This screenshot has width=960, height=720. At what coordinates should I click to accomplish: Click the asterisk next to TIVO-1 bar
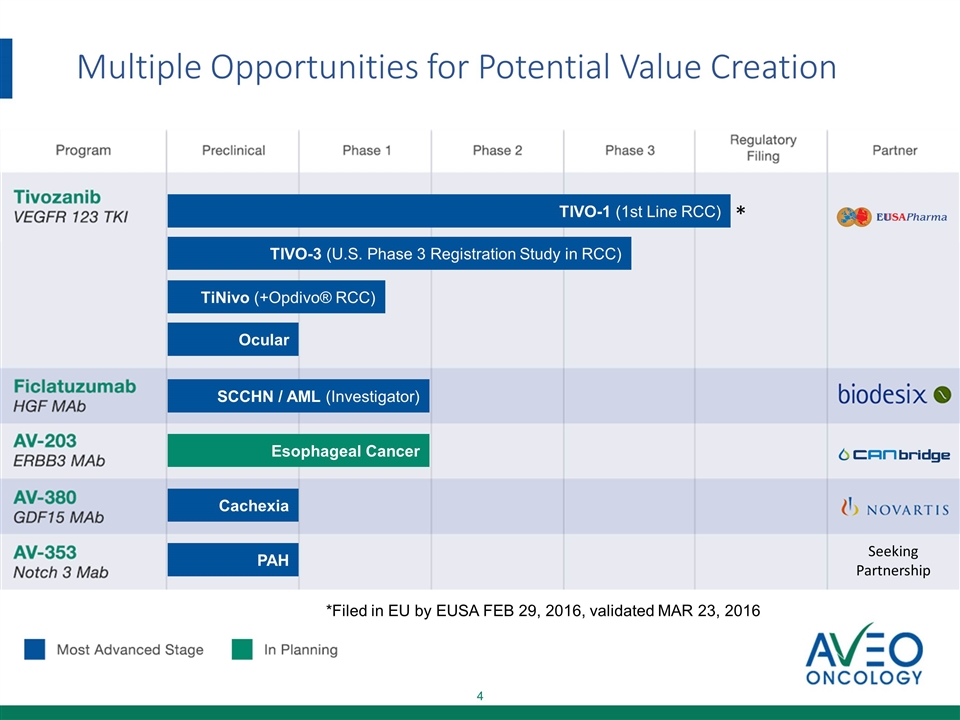tap(741, 213)
